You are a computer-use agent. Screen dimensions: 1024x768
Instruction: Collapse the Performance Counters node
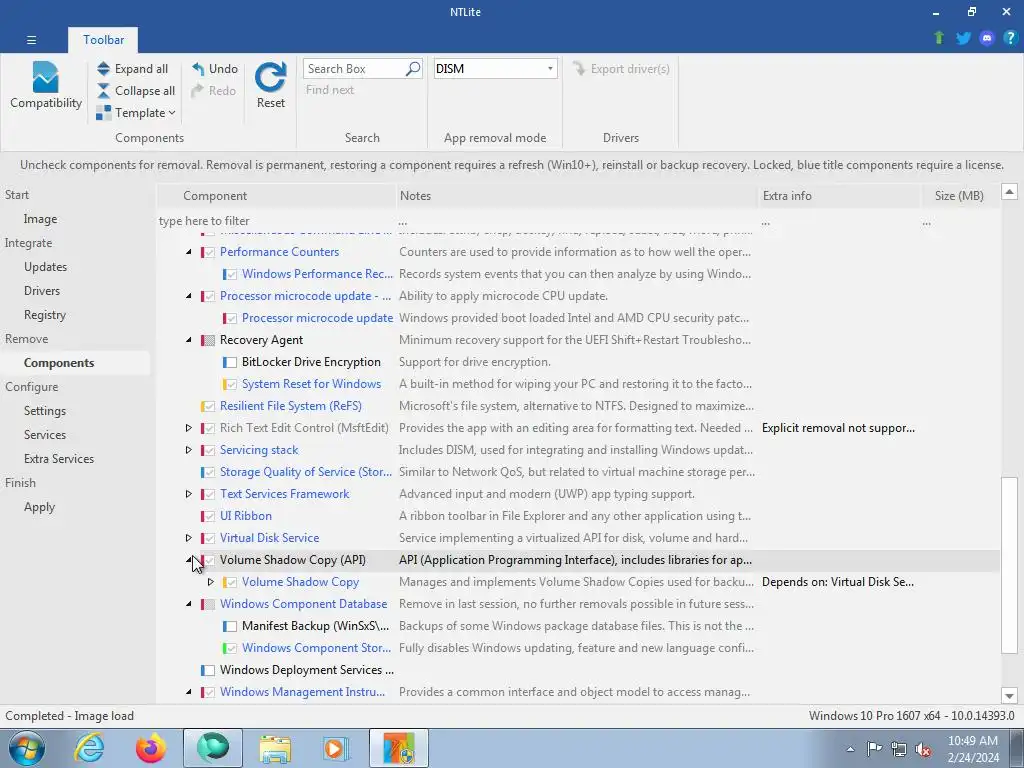[189, 252]
